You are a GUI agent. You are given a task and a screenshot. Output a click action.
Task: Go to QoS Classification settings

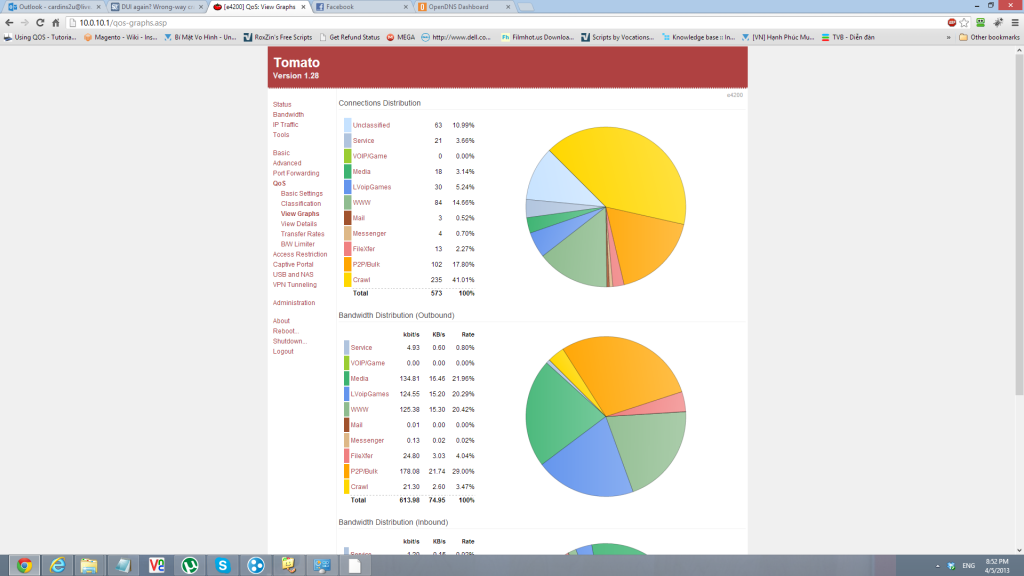301,203
